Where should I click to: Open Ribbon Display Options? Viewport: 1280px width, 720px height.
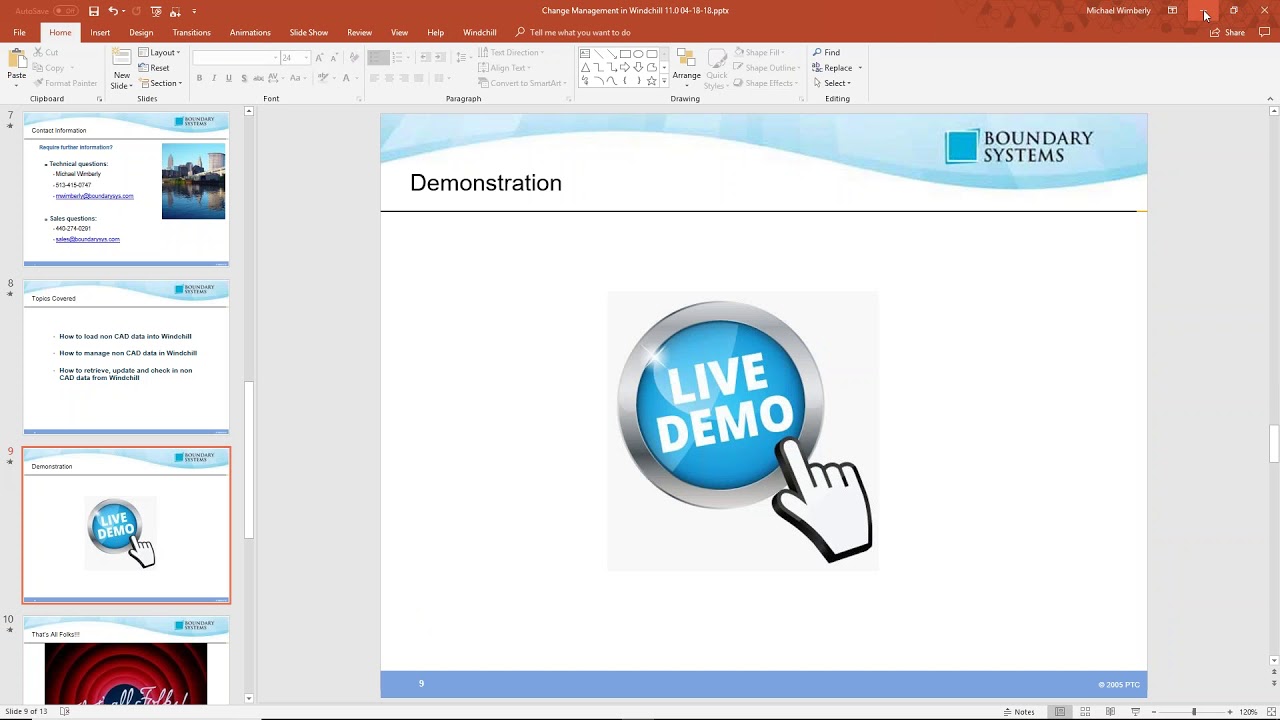coord(1172,11)
